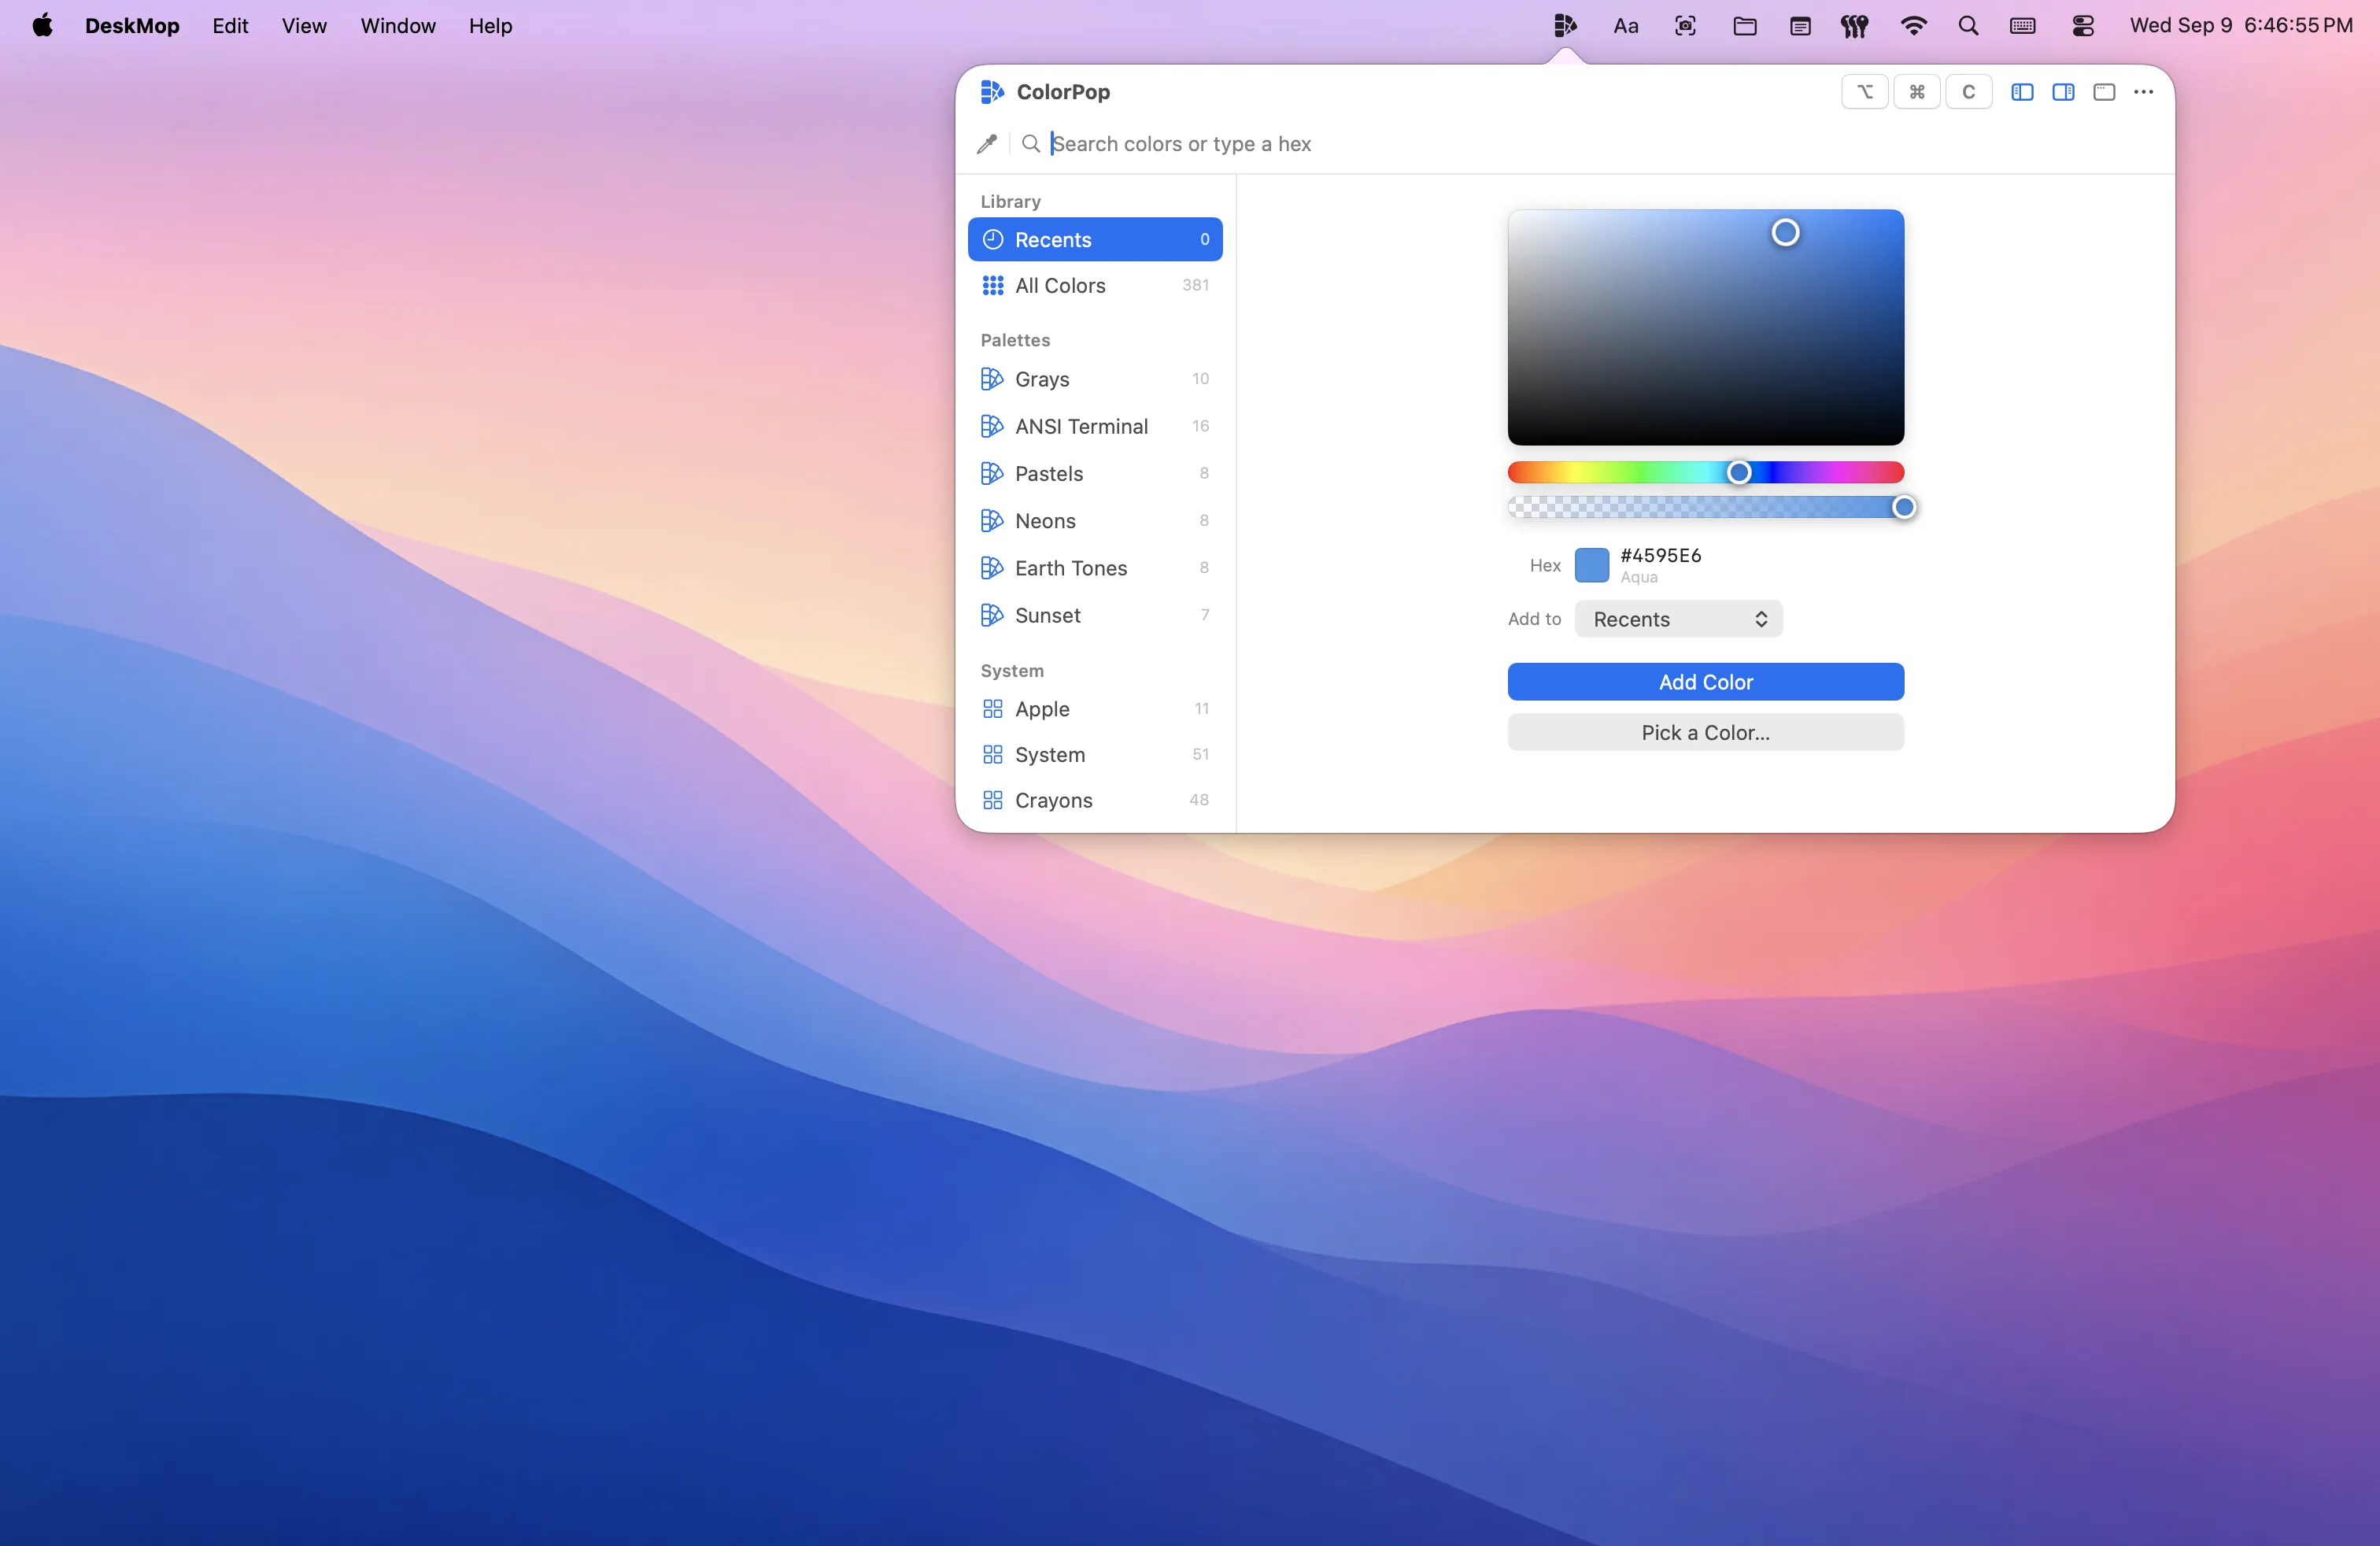
Task: Click the Sunset palette icon
Action: [x=992, y=615]
